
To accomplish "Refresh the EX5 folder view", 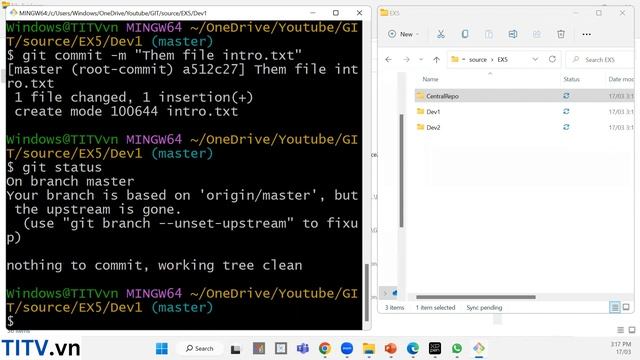I will point(552,59).
